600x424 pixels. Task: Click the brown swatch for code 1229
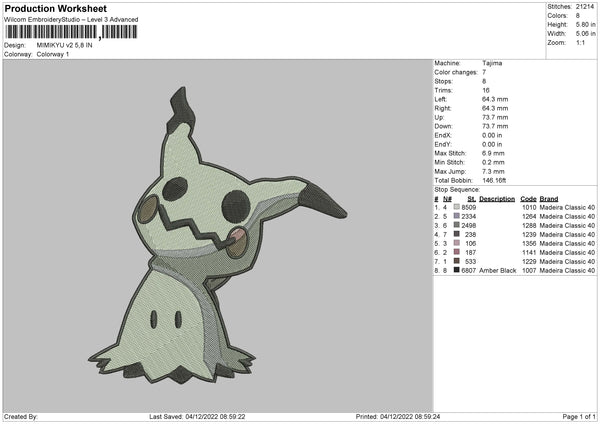pos(457,261)
